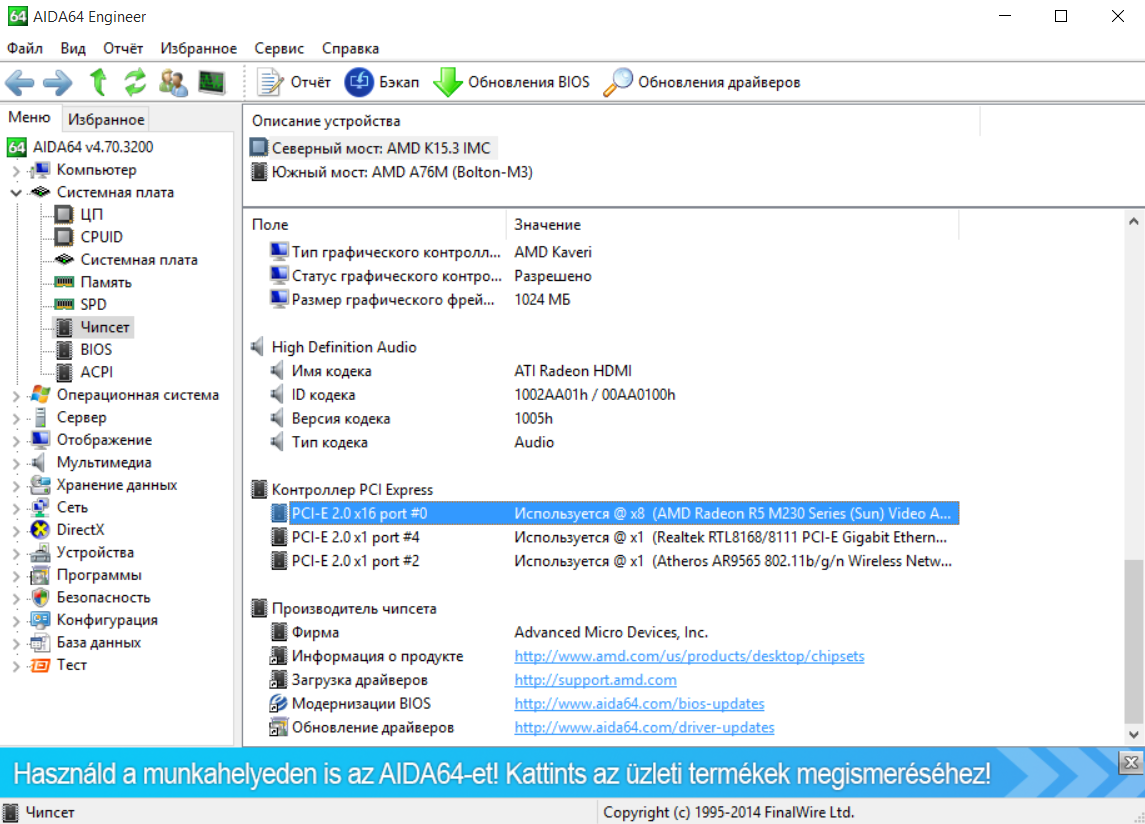The width and height of the screenshot is (1145, 824).
Task: Open Обновления драйверов search tool
Action: tap(702, 82)
